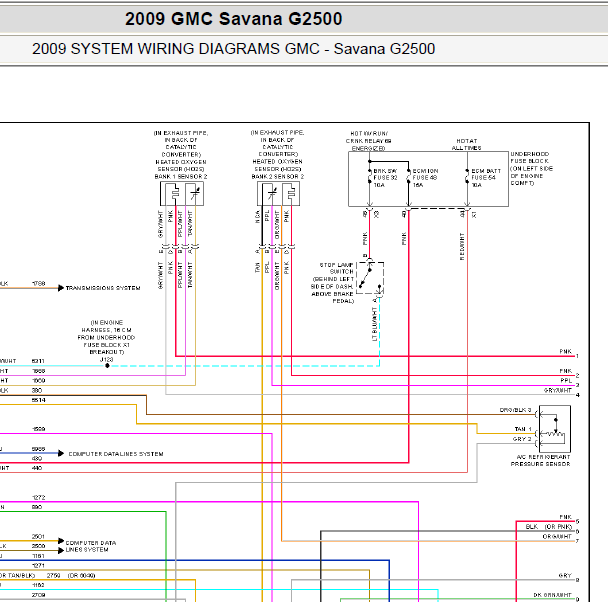
Task: Click the 'BLK (OR PNK)' wire label
Action: pos(549,527)
